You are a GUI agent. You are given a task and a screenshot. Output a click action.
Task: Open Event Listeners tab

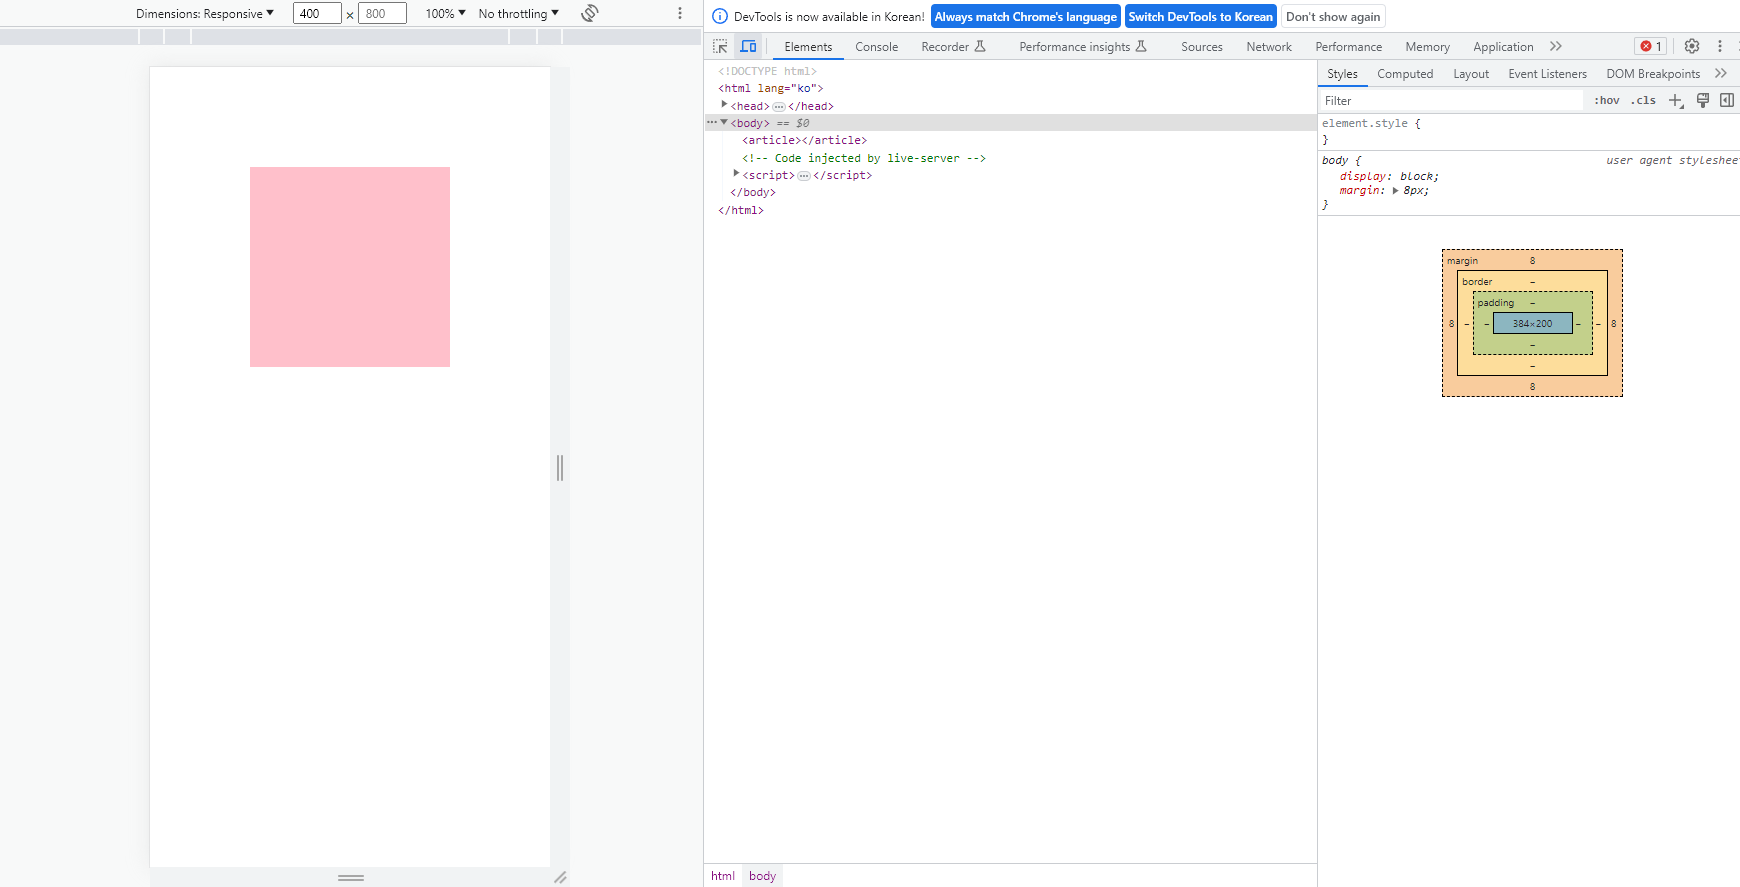coord(1547,73)
